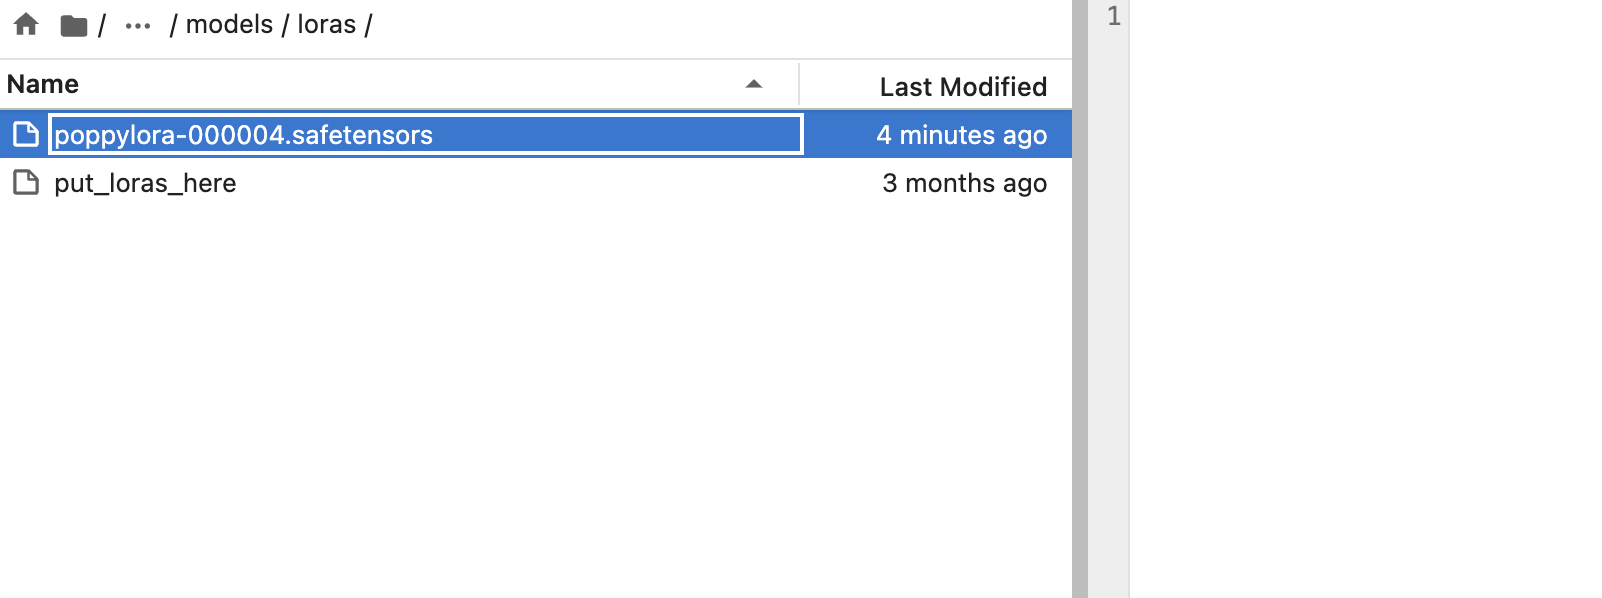Click the page icon in the second file row

[26, 183]
